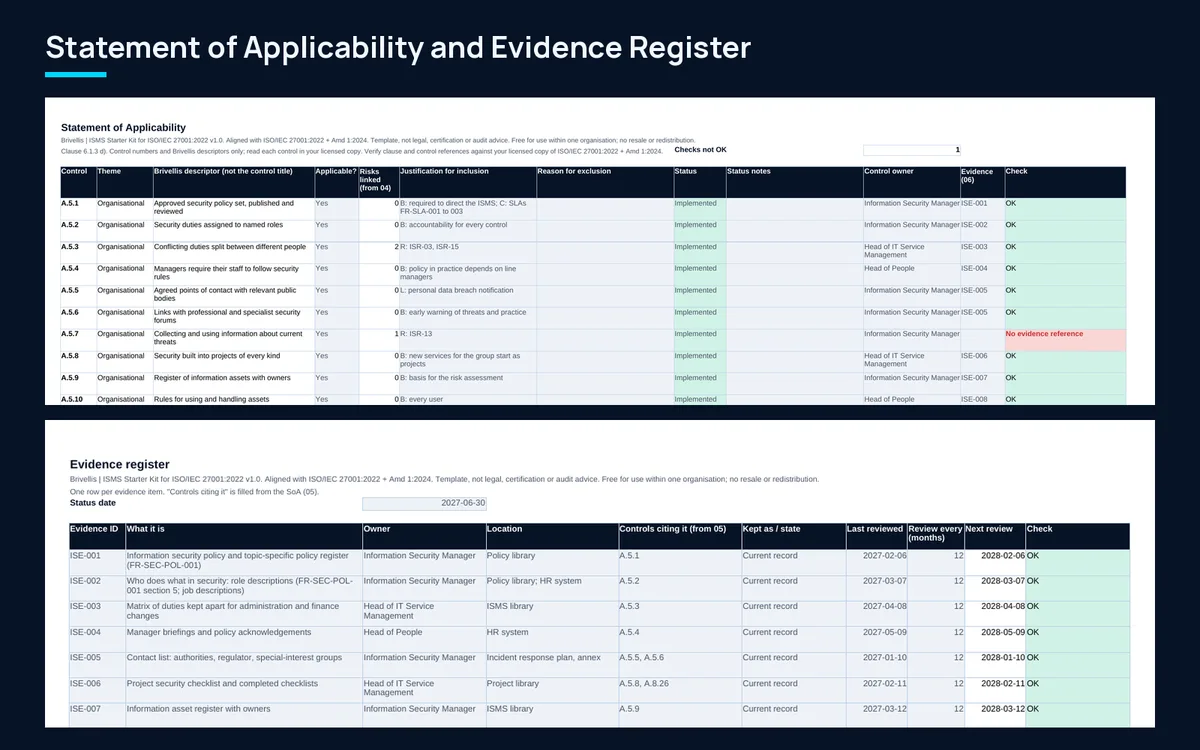Click the 'Justification for inclusion' column header
The height and width of the screenshot is (750, 1200).
click(467, 182)
